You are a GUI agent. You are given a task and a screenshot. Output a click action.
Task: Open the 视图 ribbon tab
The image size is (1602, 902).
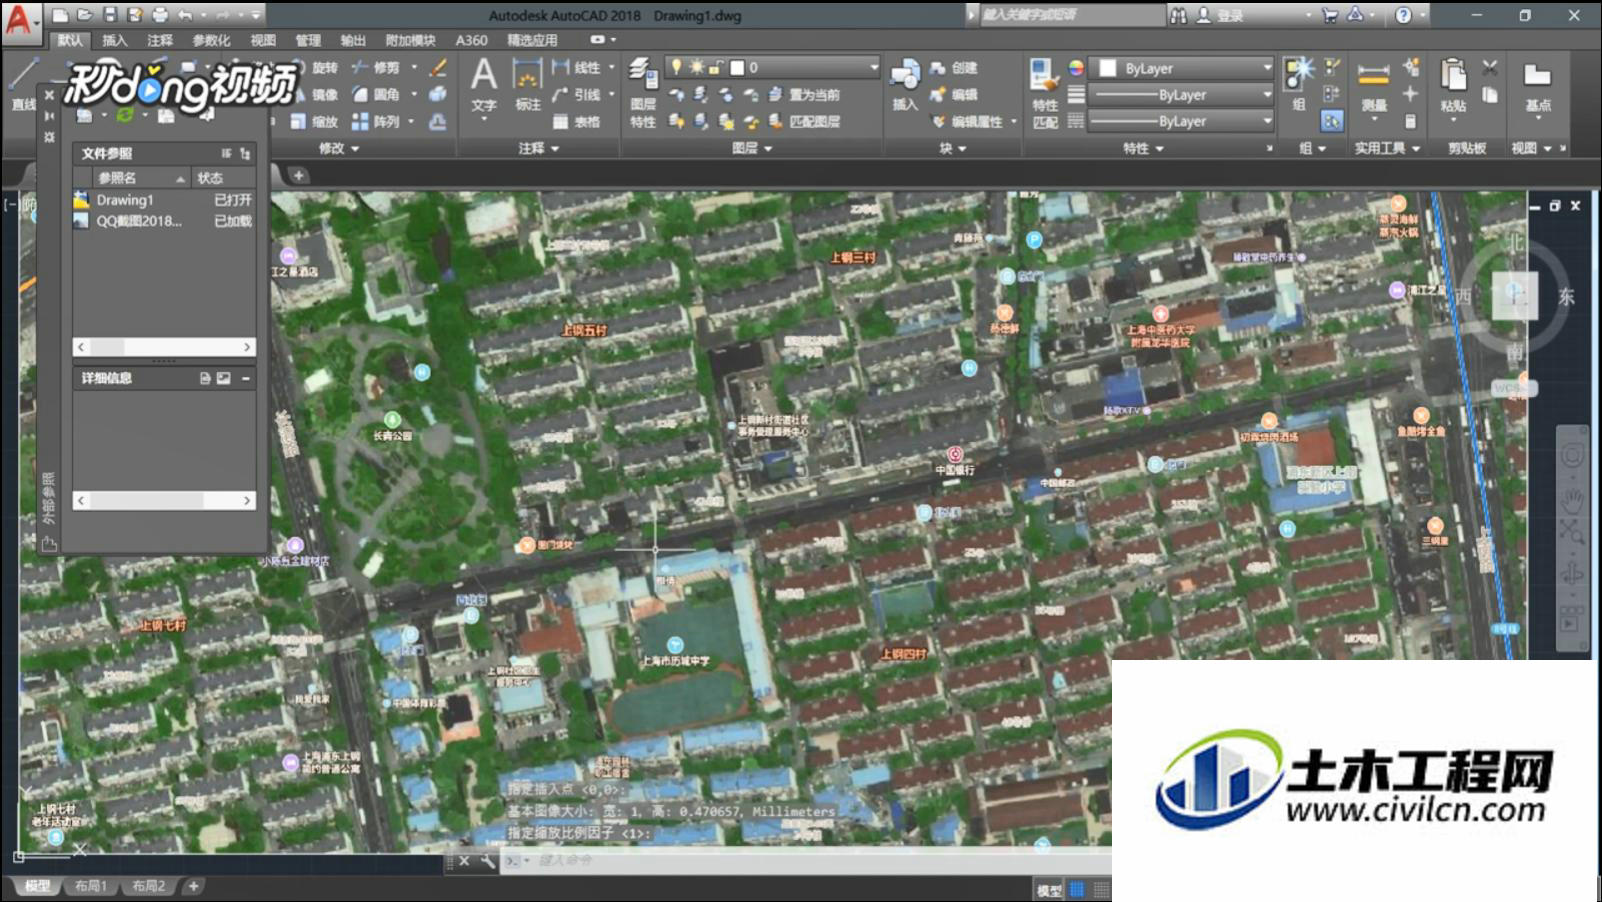(x=263, y=40)
